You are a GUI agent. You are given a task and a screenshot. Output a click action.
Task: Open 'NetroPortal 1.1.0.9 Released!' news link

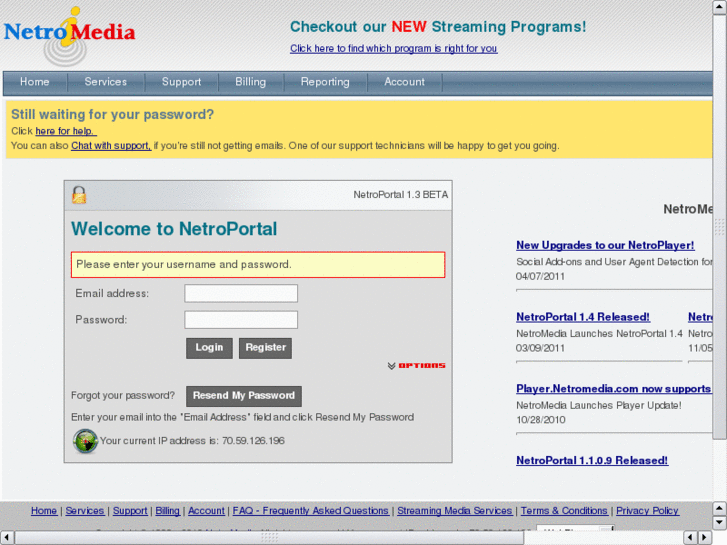click(592, 461)
